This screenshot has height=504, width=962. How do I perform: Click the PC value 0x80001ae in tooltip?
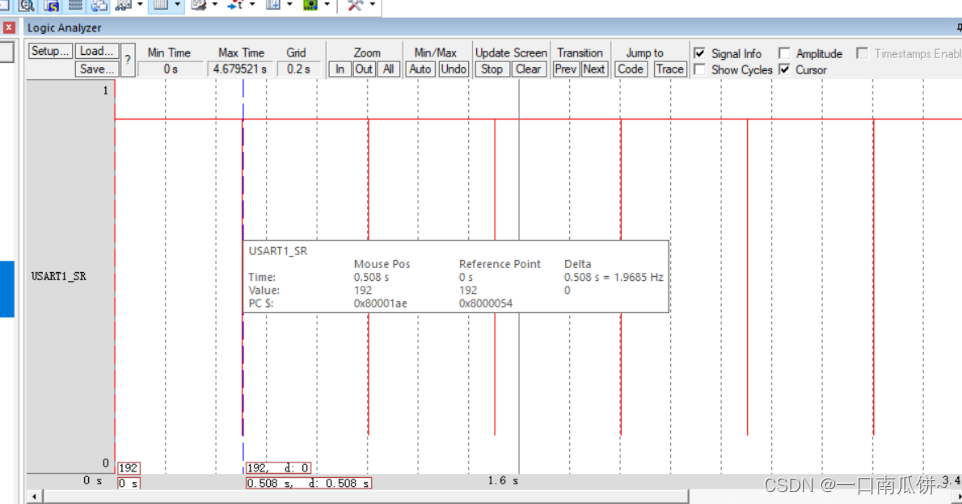380,303
